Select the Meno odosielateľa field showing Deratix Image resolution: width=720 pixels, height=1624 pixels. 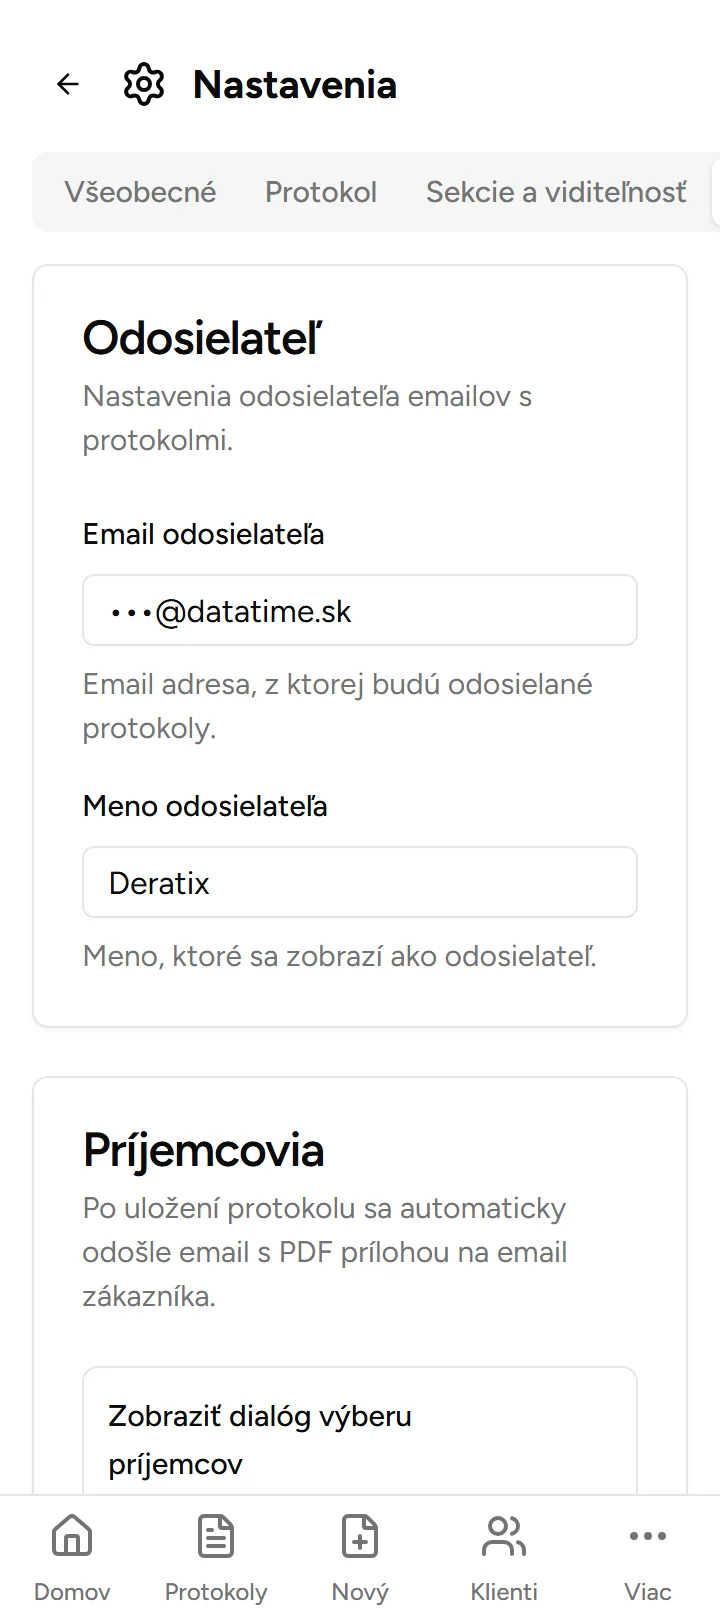[360, 882]
